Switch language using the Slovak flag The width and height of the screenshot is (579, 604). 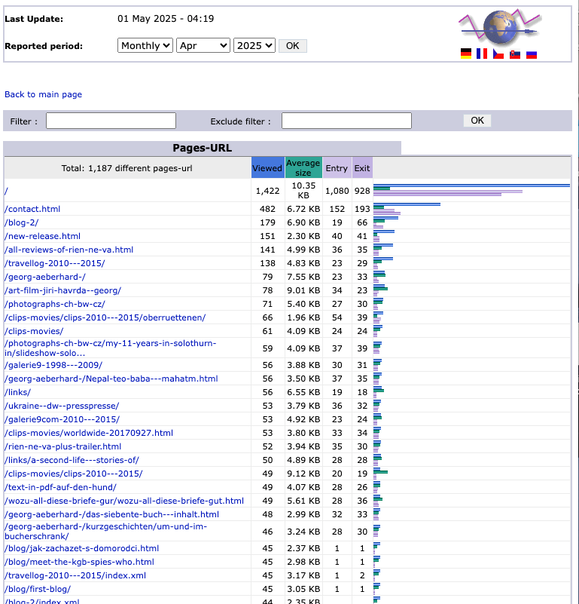coord(515,54)
